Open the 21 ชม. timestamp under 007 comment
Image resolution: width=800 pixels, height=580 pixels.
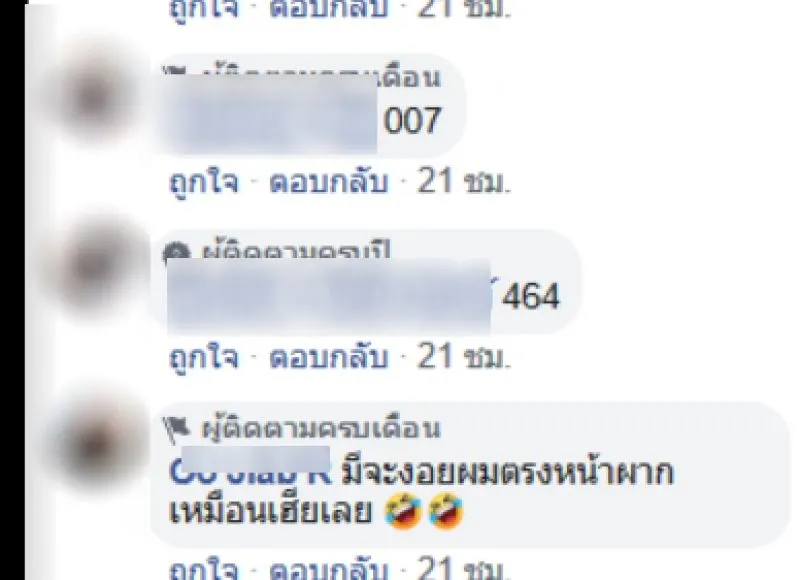463,182
